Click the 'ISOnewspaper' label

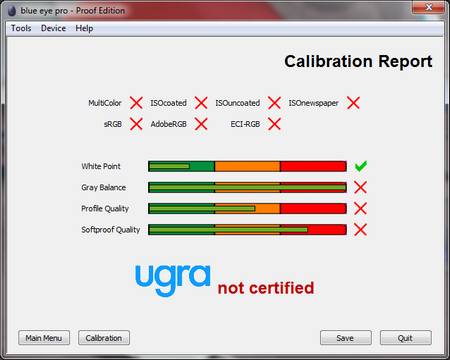coord(314,103)
